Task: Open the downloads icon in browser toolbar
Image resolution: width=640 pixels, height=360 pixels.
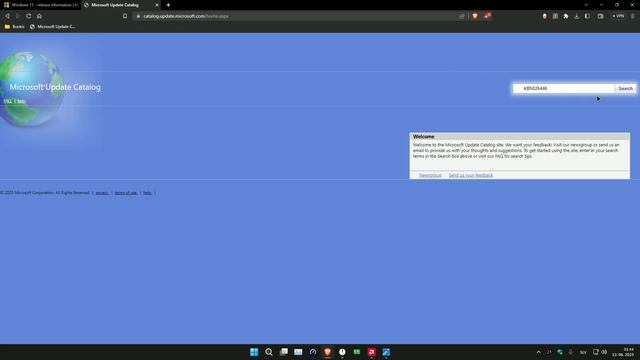Action: (576, 16)
